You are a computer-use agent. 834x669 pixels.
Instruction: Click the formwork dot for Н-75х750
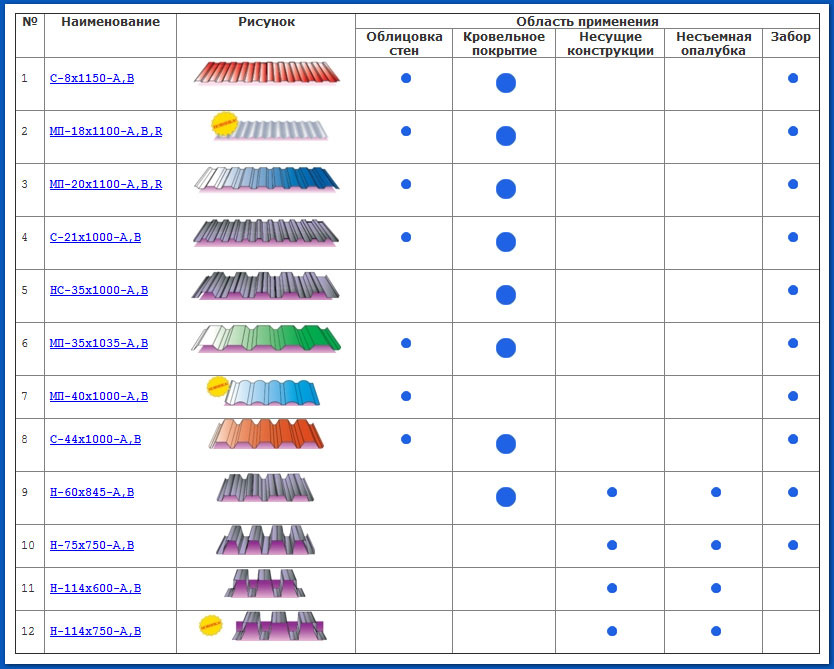716,545
